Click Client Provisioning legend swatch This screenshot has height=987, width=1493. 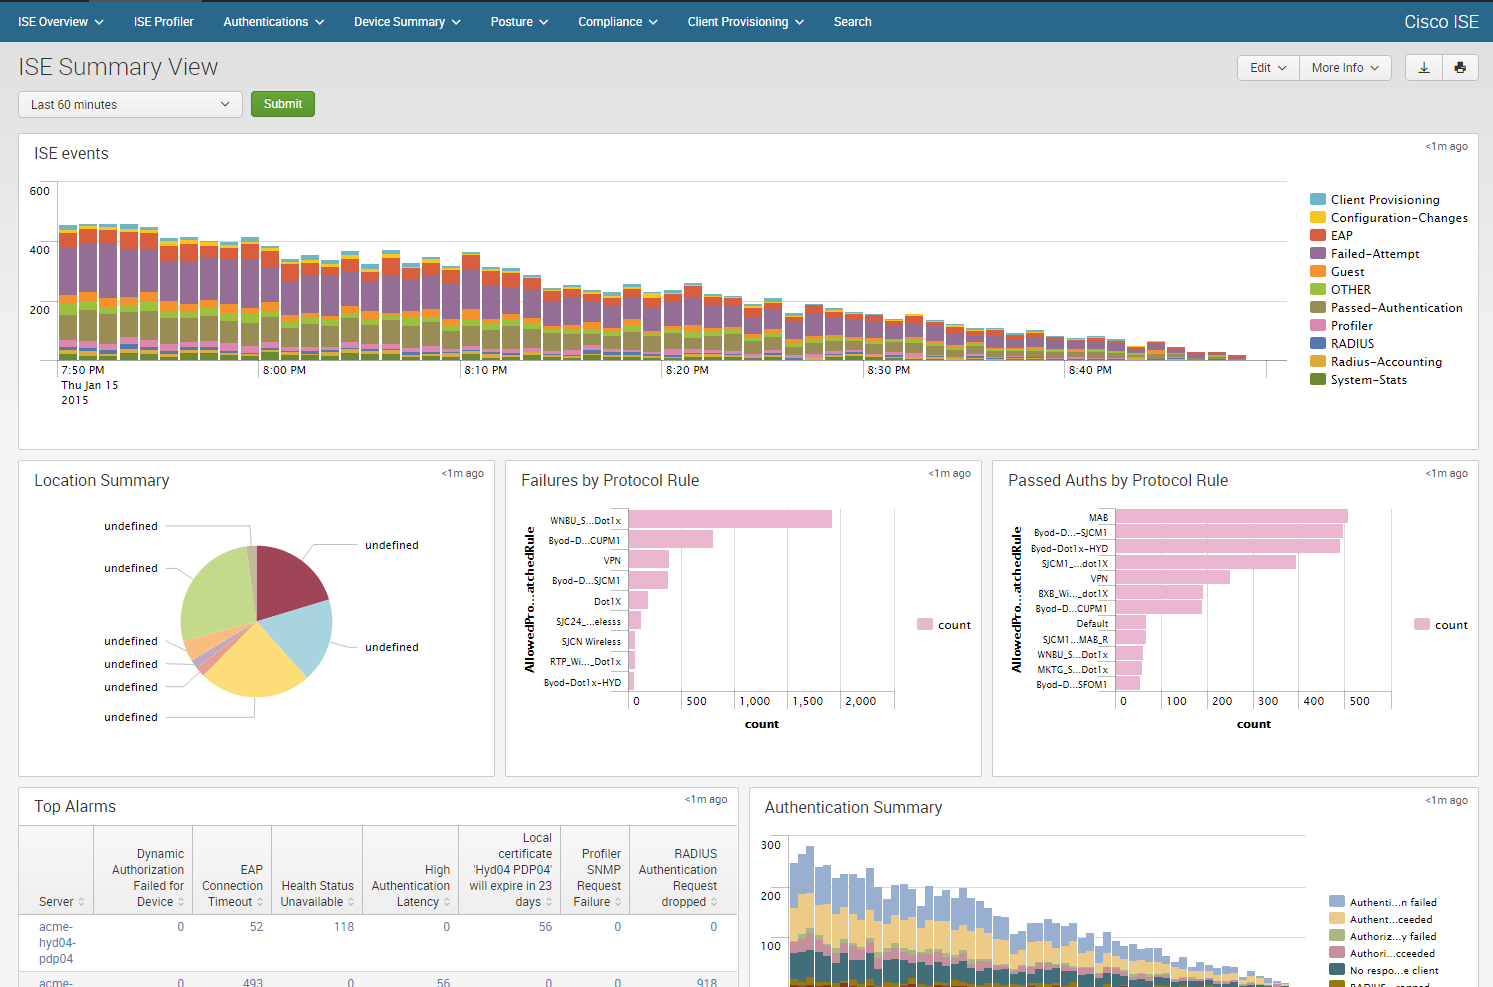[x=1318, y=200]
